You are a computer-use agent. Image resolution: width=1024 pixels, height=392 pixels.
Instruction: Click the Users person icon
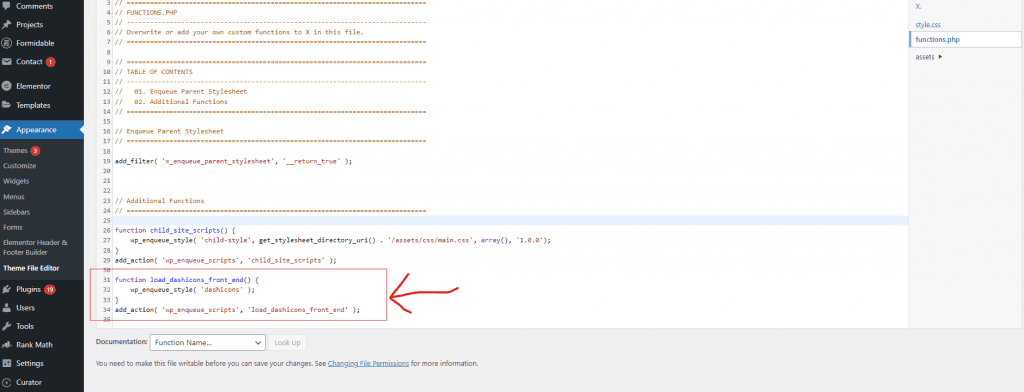coord(7,308)
